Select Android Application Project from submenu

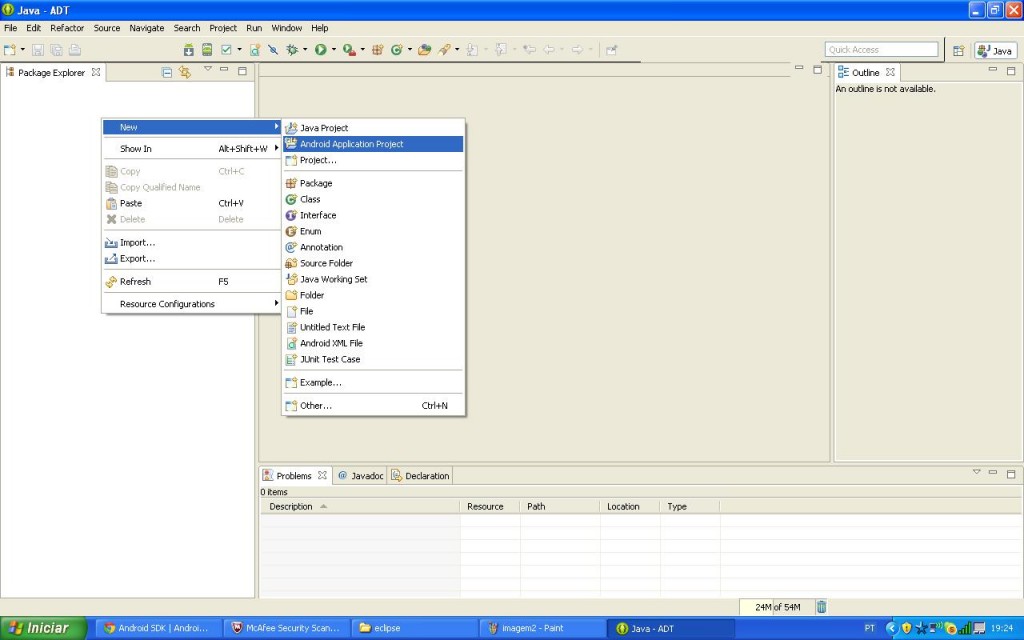point(373,144)
